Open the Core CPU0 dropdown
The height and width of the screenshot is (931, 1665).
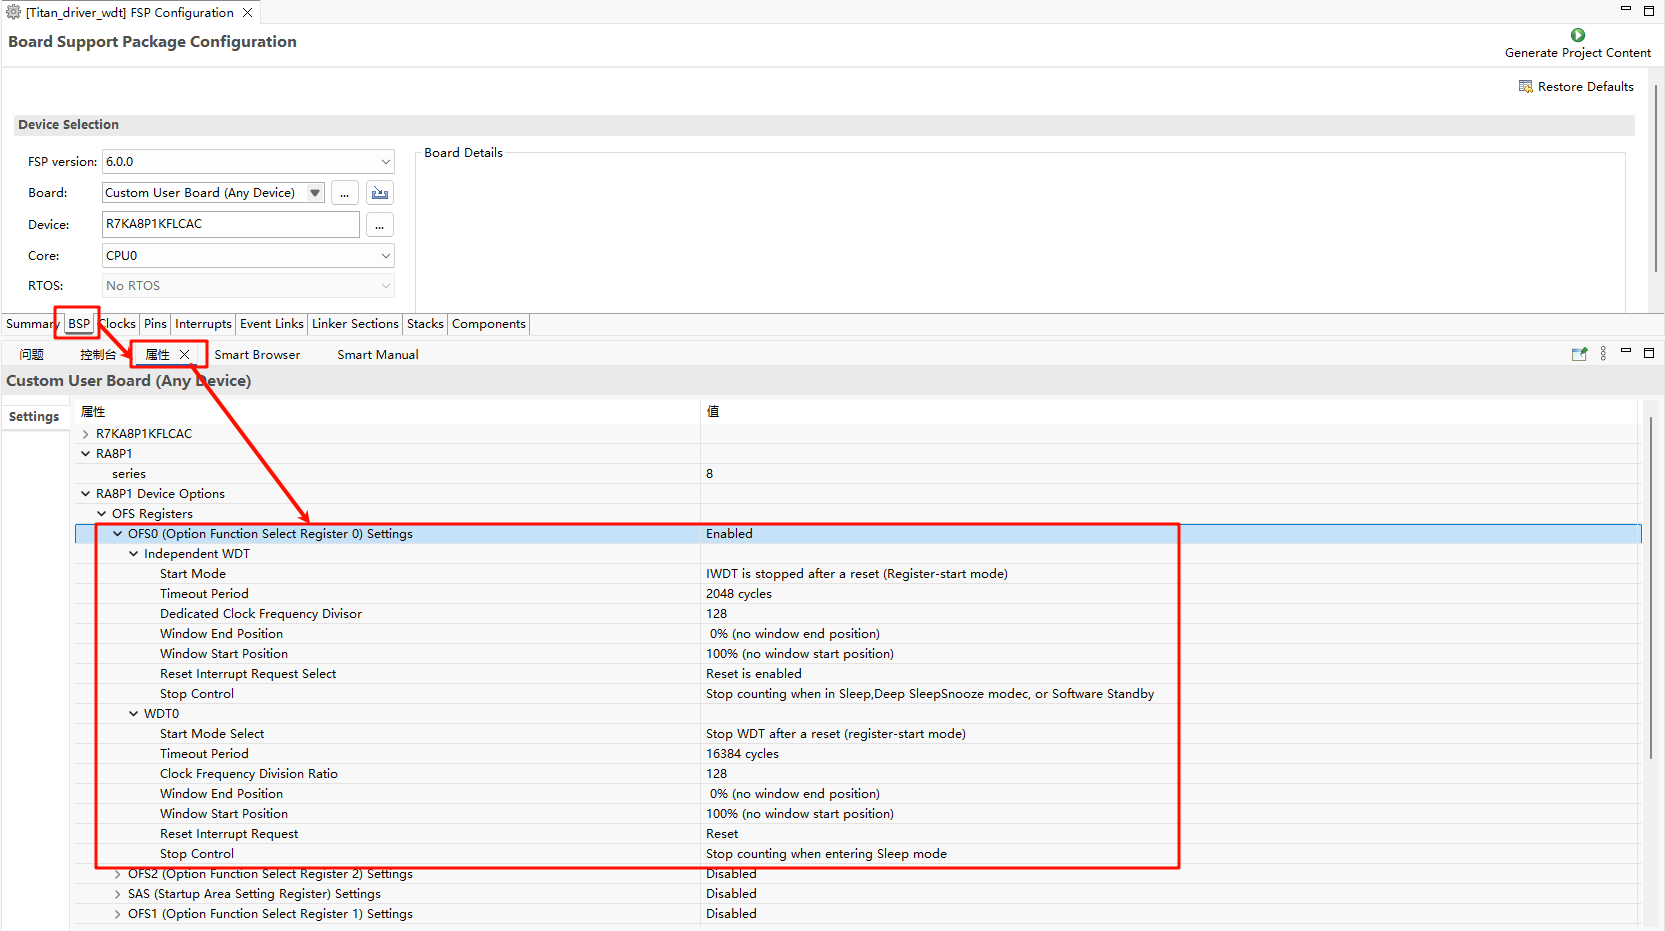[x=385, y=256]
